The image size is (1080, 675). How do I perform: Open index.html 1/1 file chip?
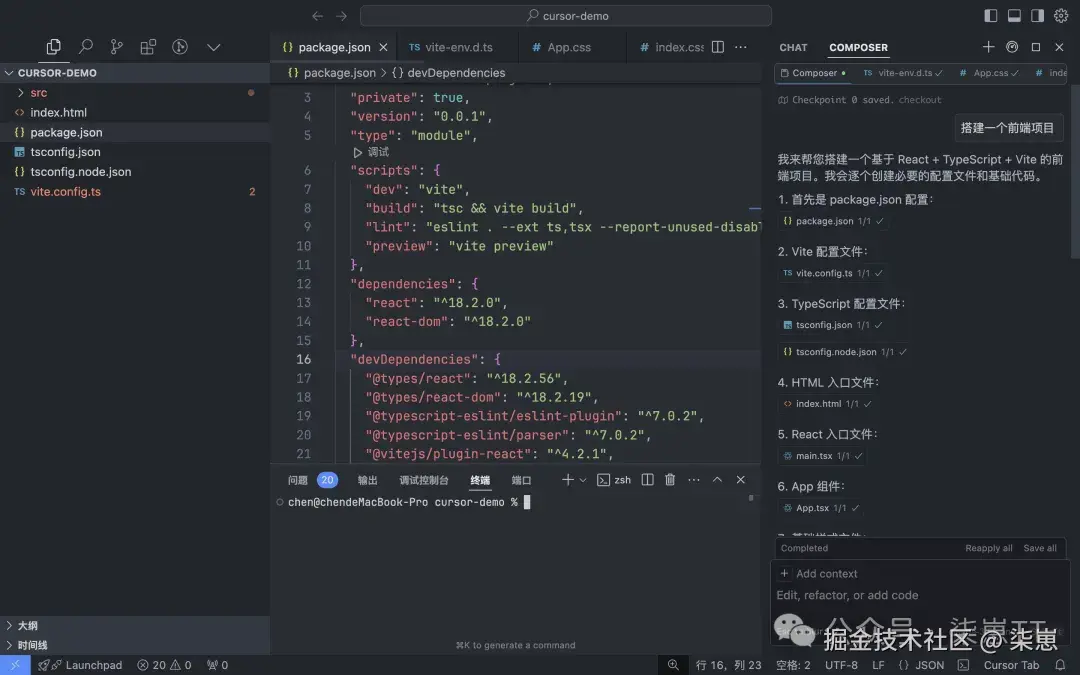[827, 404]
